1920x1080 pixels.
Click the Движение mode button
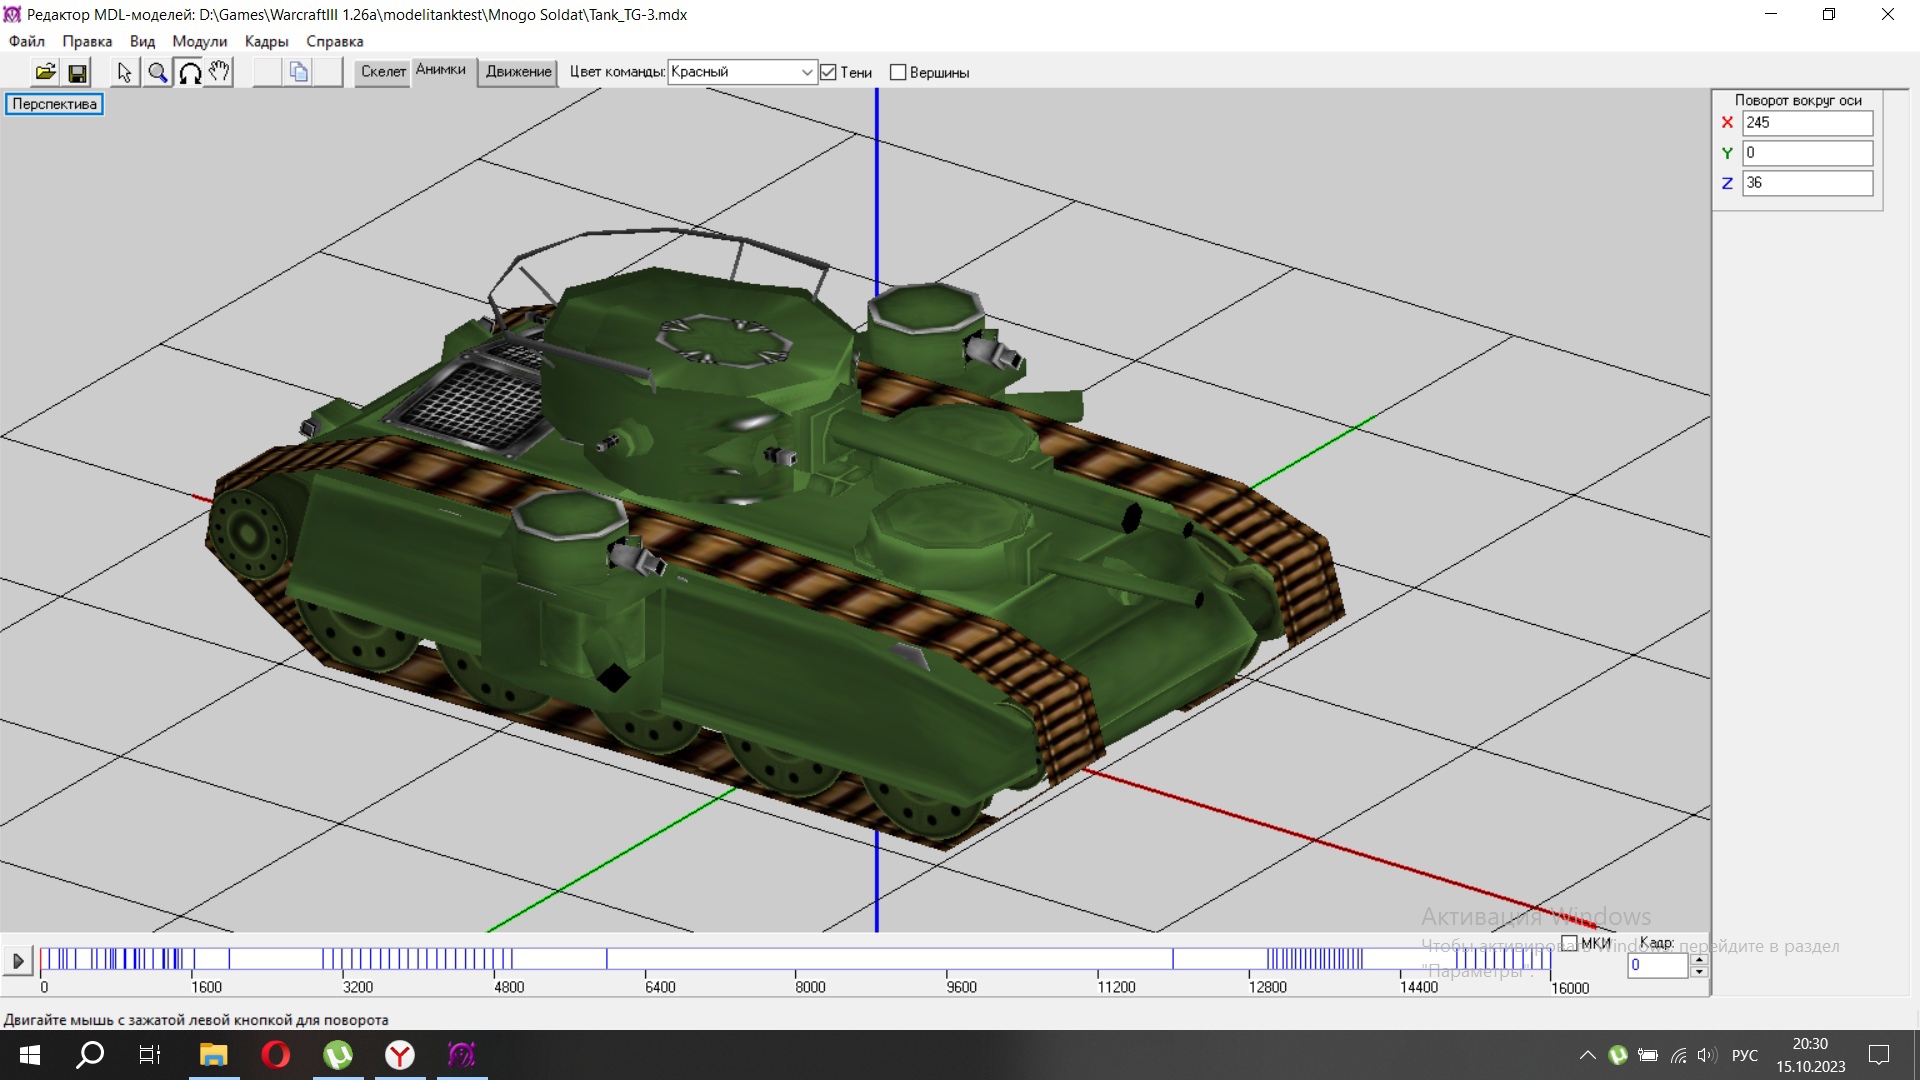coord(518,72)
